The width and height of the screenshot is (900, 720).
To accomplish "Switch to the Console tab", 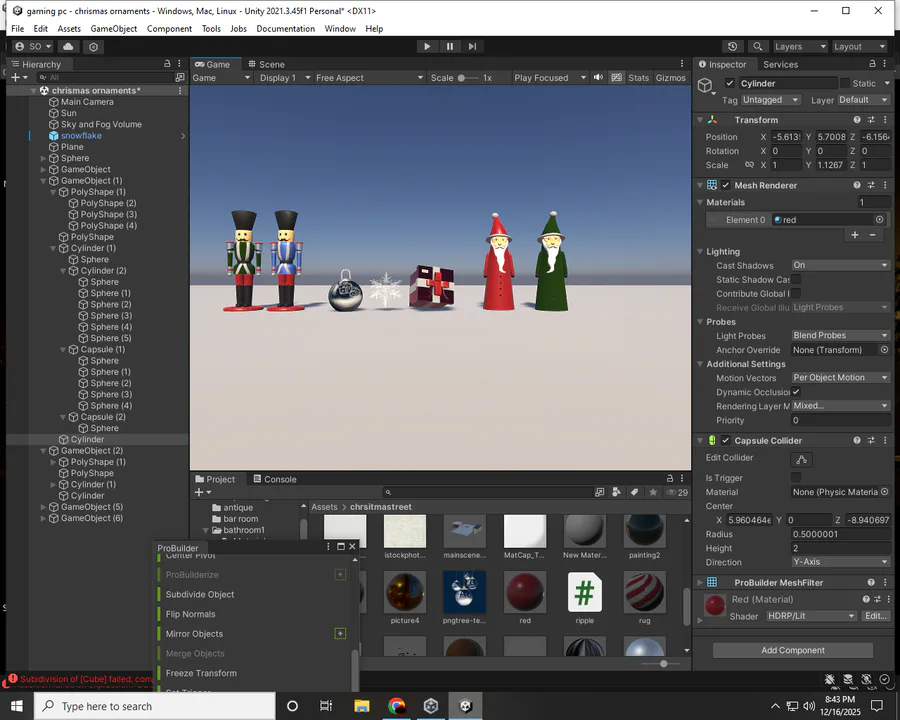I will click(x=275, y=479).
